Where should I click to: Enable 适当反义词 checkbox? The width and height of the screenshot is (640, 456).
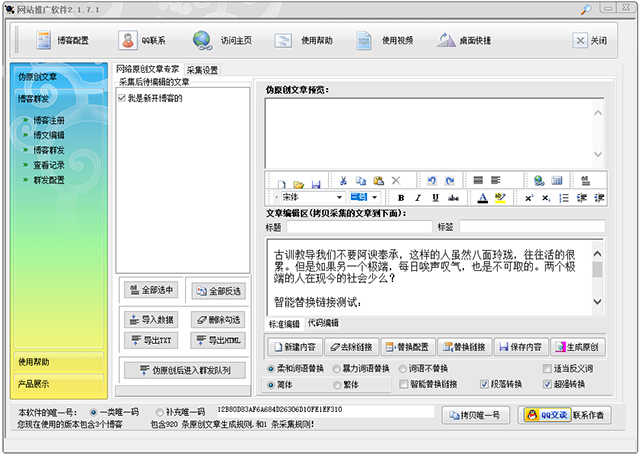point(547,369)
